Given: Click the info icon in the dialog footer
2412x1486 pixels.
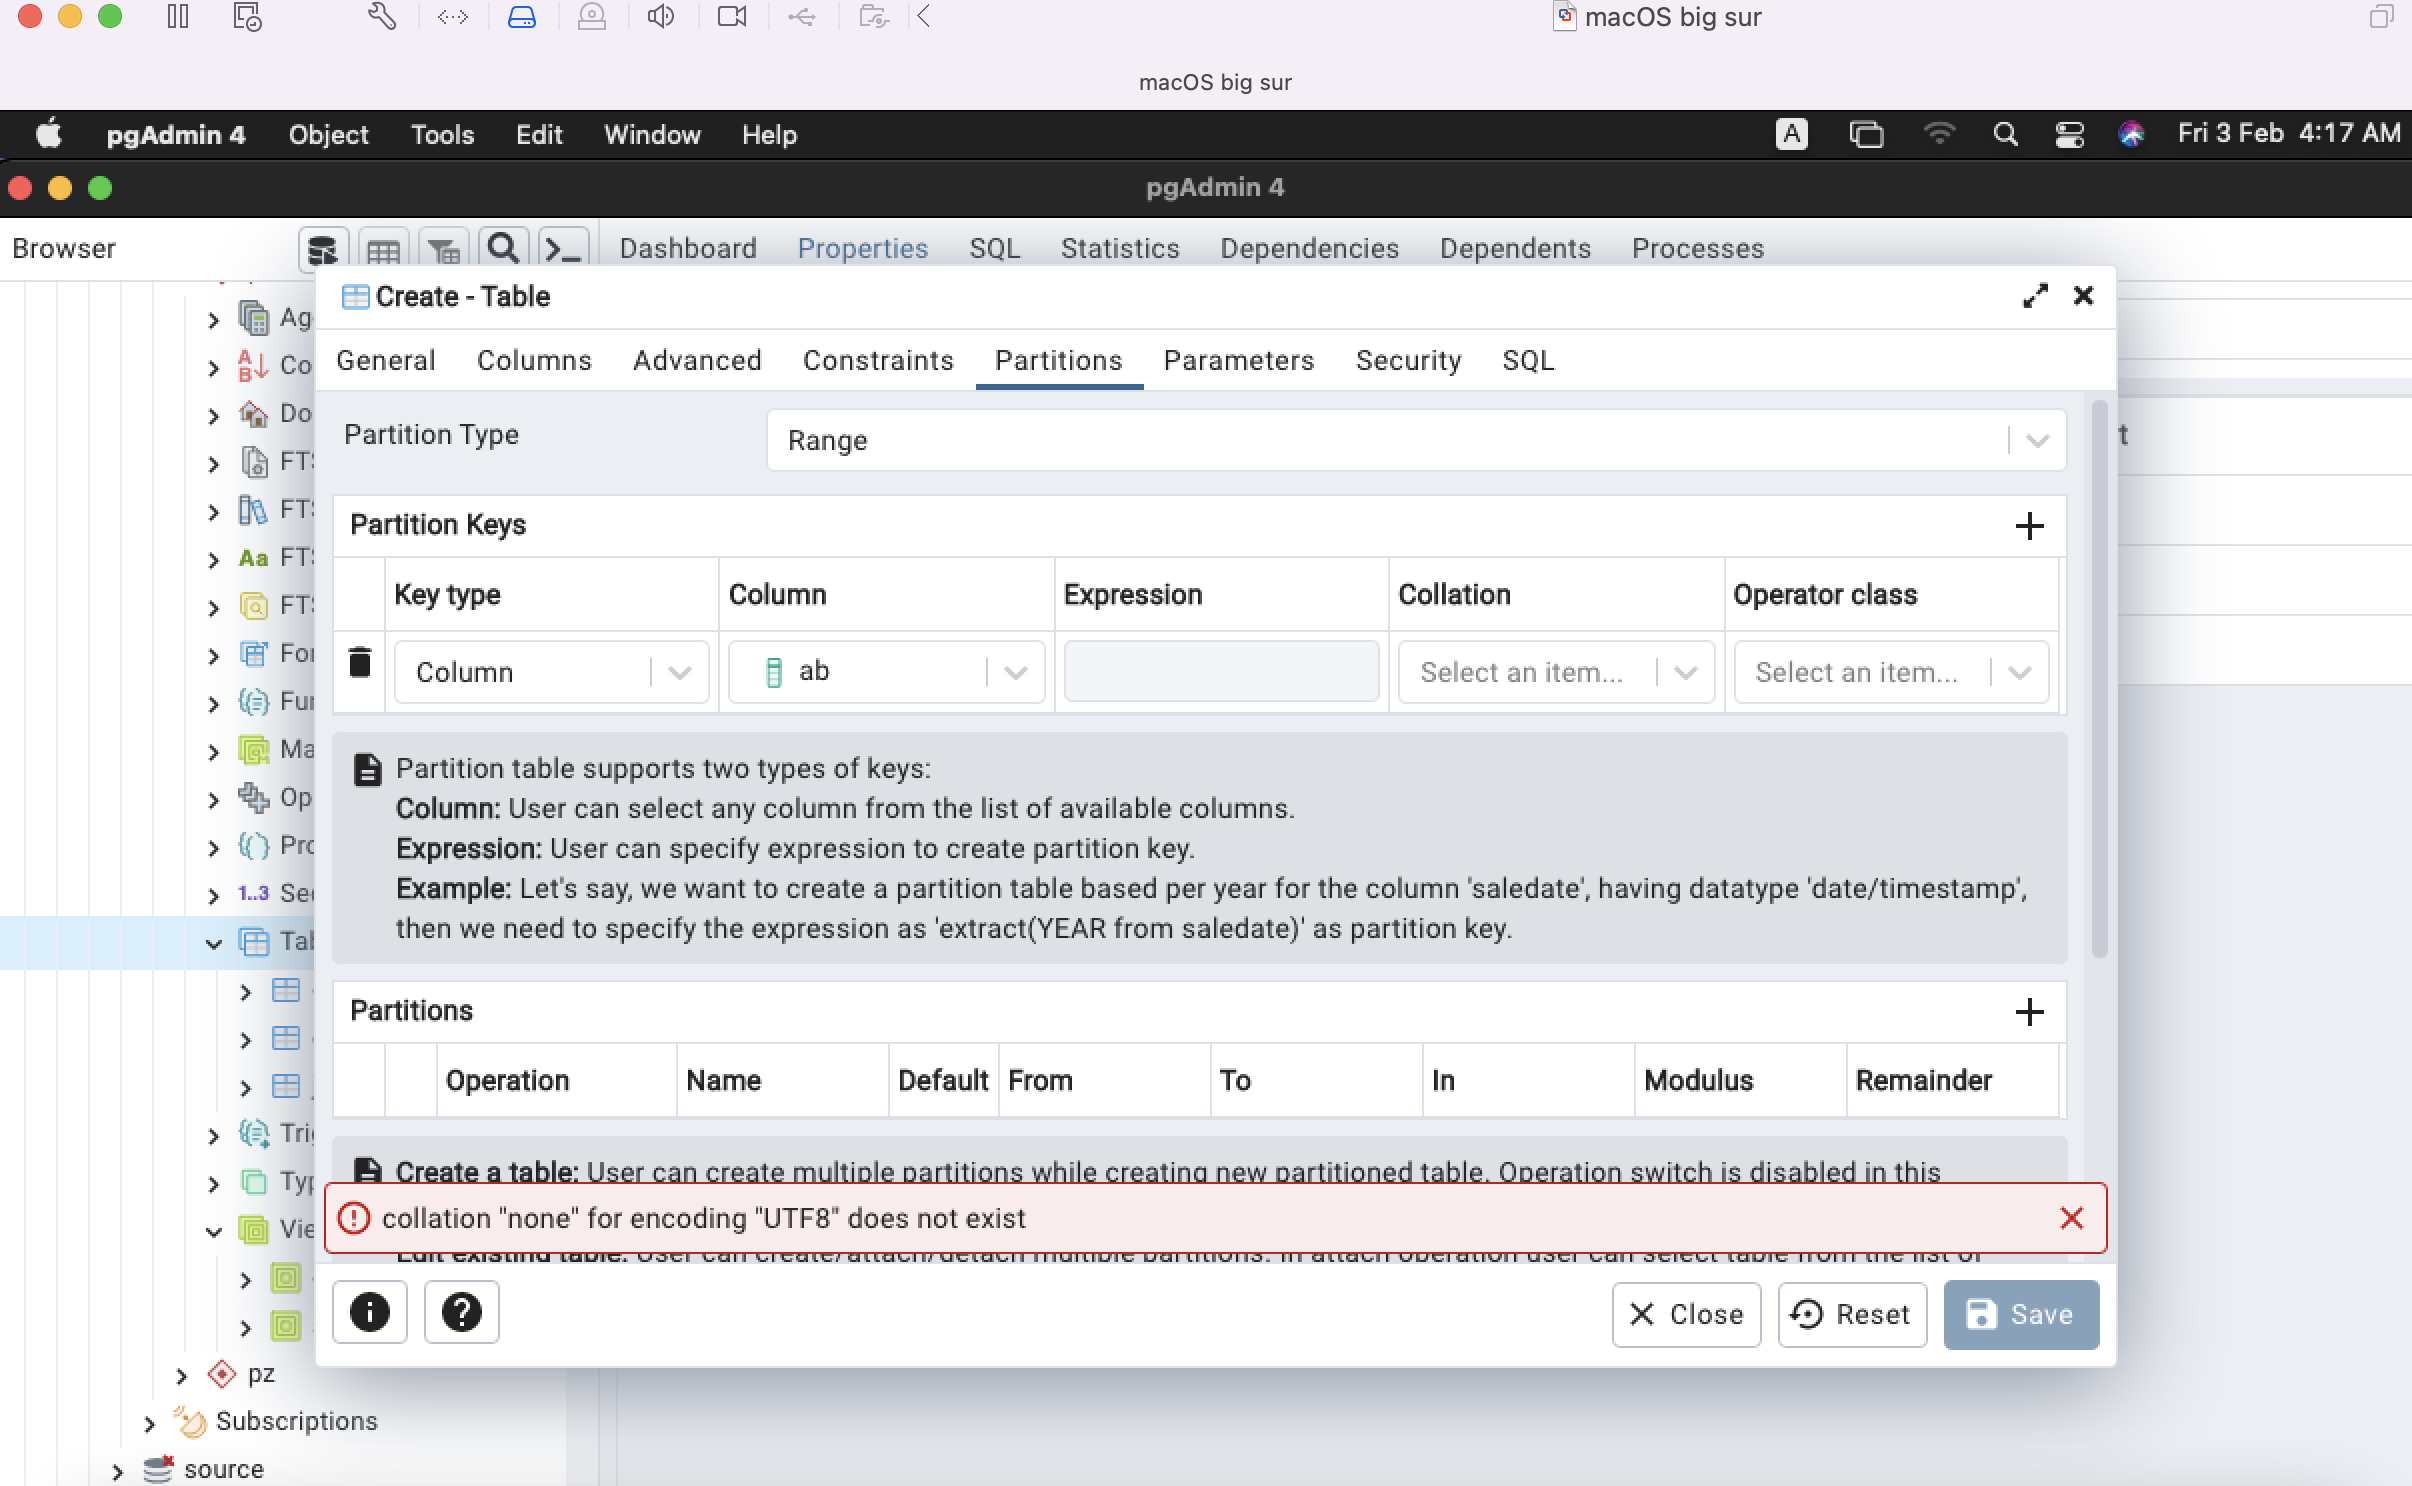Looking at the screenshot, I should coord(369,1313).
